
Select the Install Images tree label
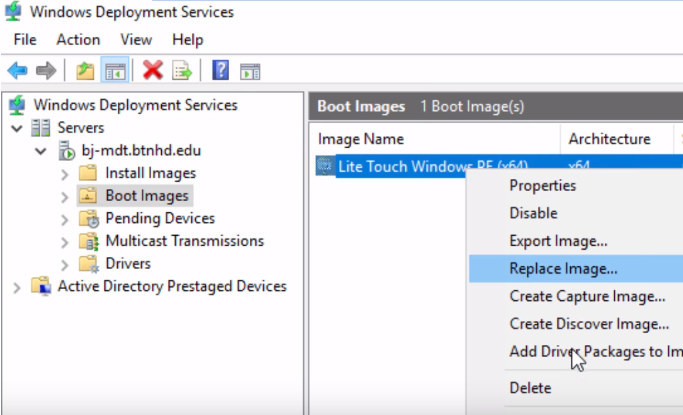pos(150,173)
